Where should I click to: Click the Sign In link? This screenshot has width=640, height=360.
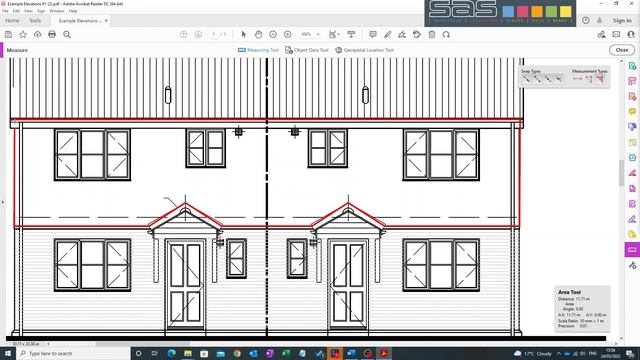point(622,20)
